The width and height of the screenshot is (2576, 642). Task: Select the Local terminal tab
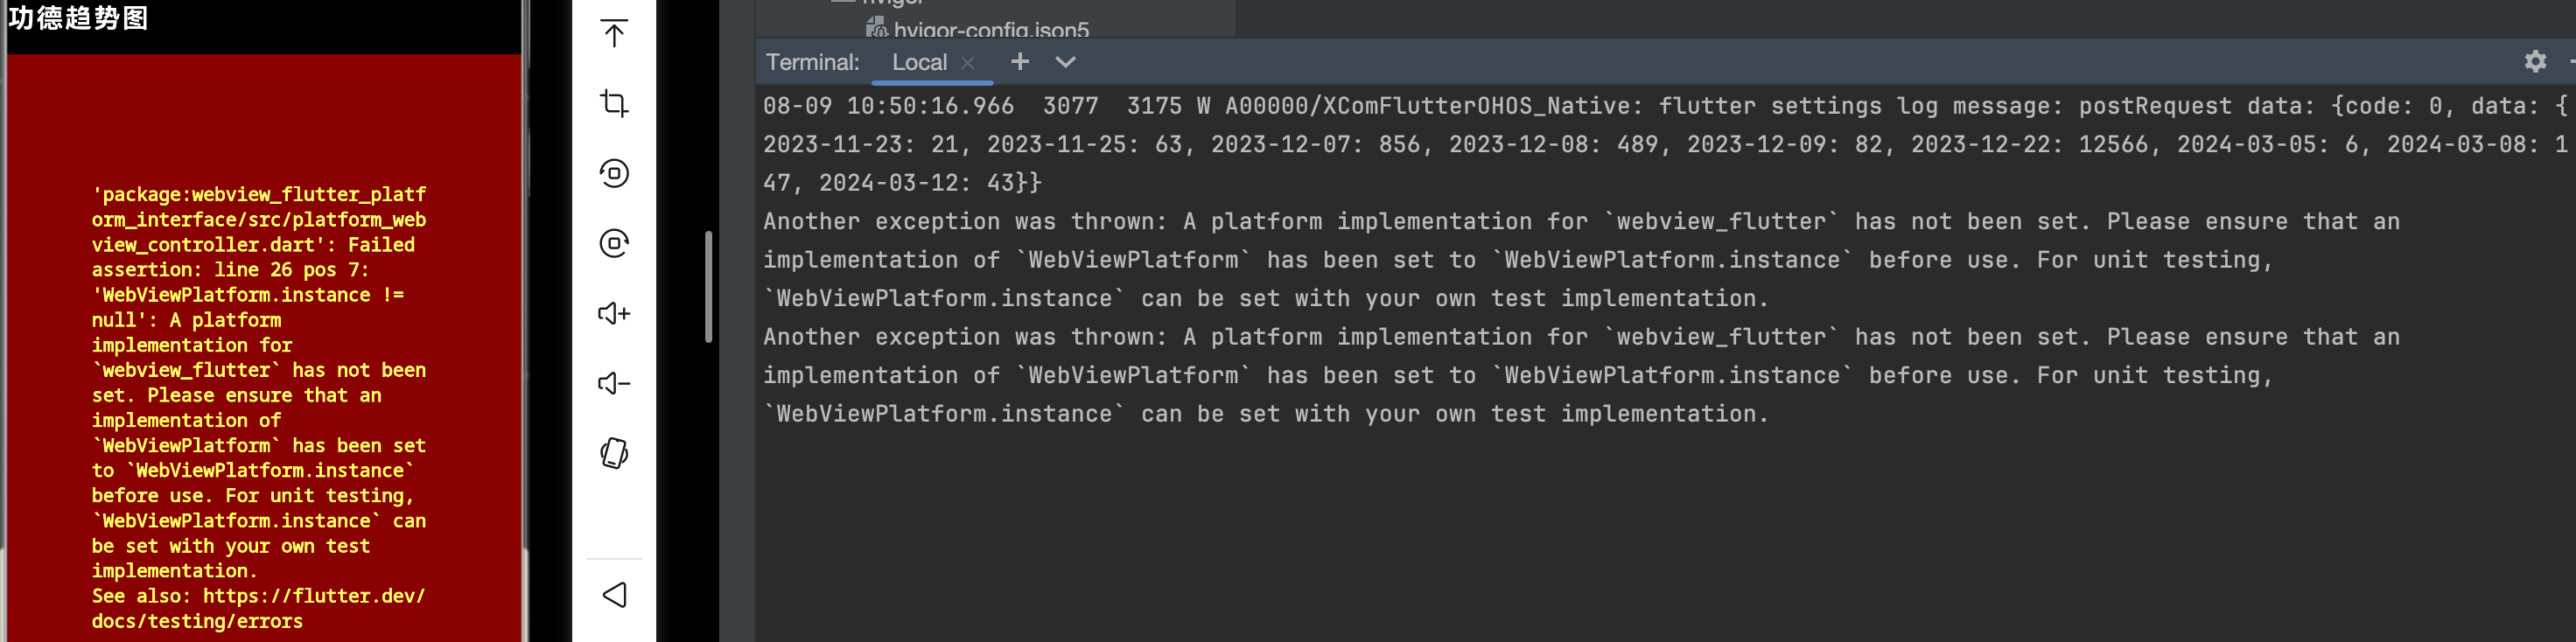click(919, 62)
